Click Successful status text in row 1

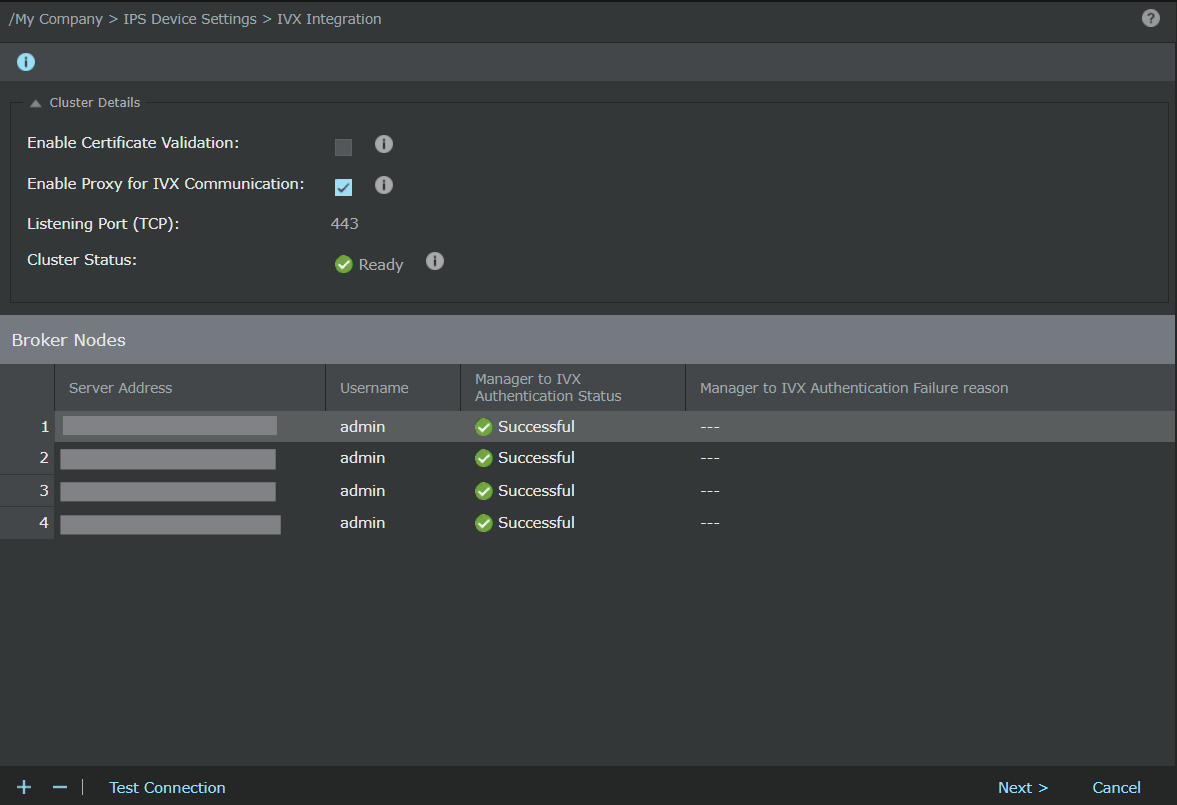(536, 427)
